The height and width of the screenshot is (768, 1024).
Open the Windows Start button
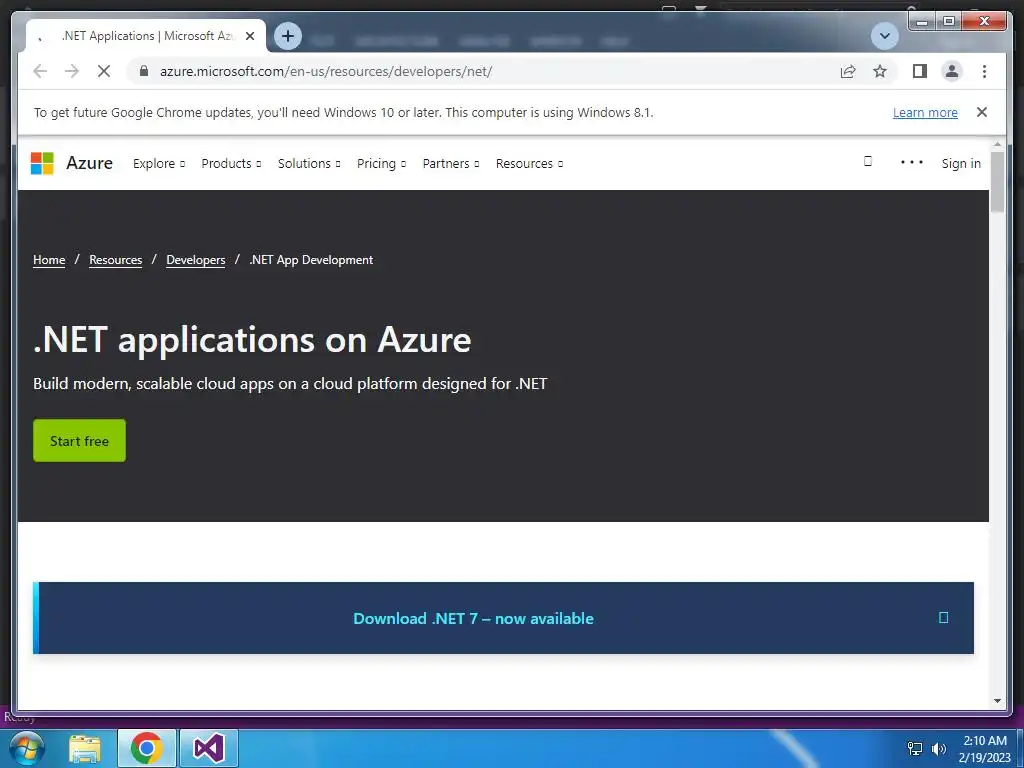click(26, 748)
